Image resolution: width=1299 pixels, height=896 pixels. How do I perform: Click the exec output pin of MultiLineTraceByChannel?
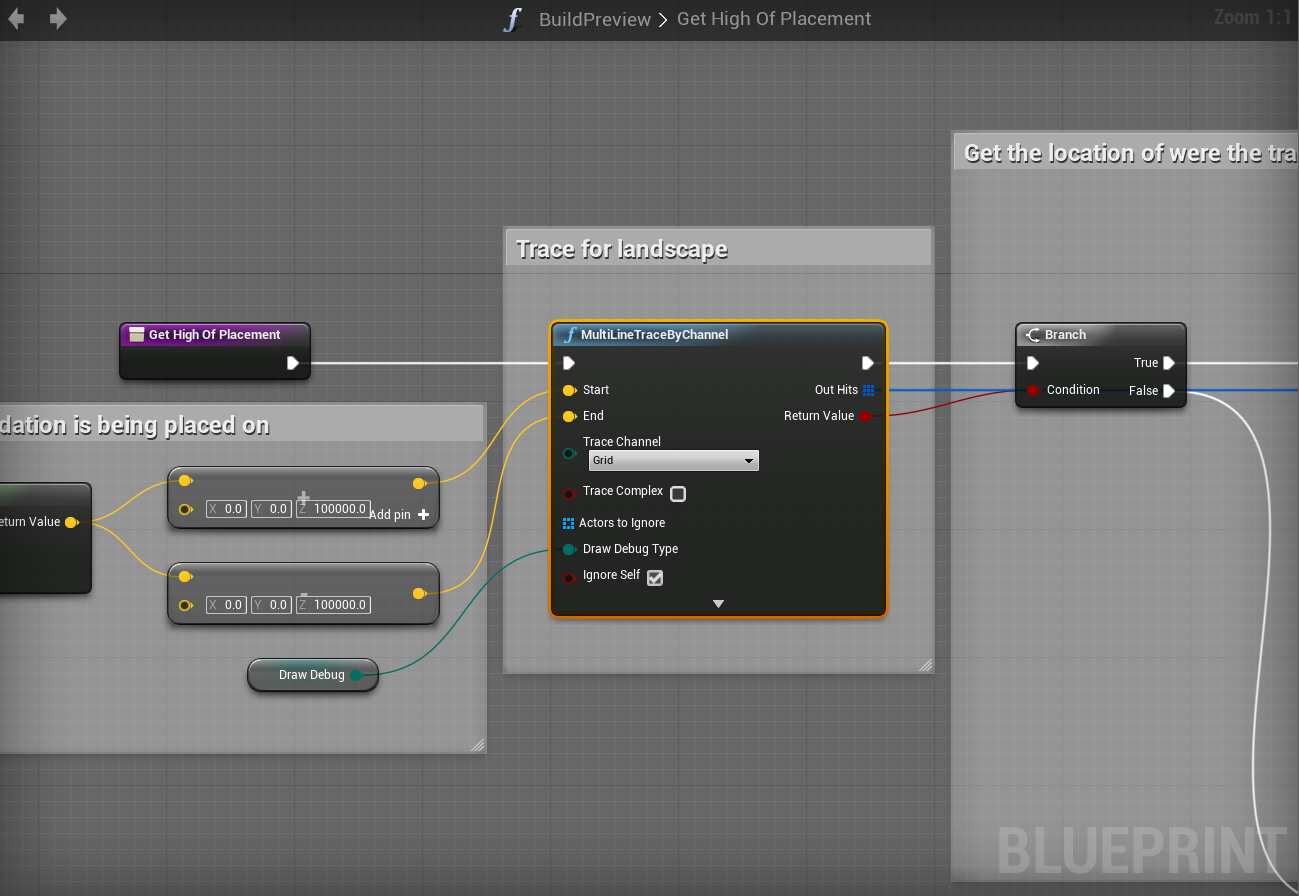click(x=868, y=363)
